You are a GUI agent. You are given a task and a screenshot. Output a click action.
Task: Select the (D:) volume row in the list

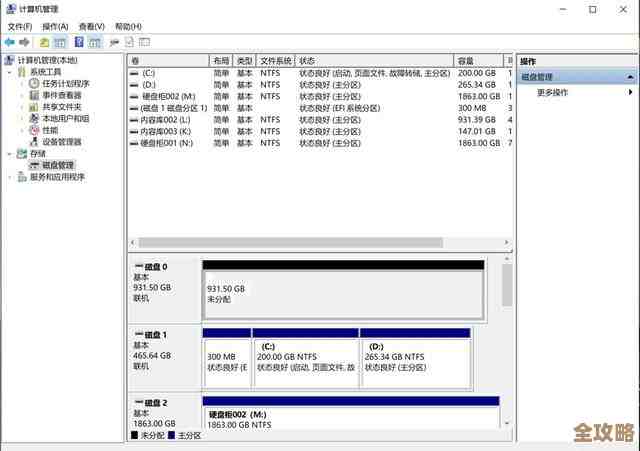point(320,84)
